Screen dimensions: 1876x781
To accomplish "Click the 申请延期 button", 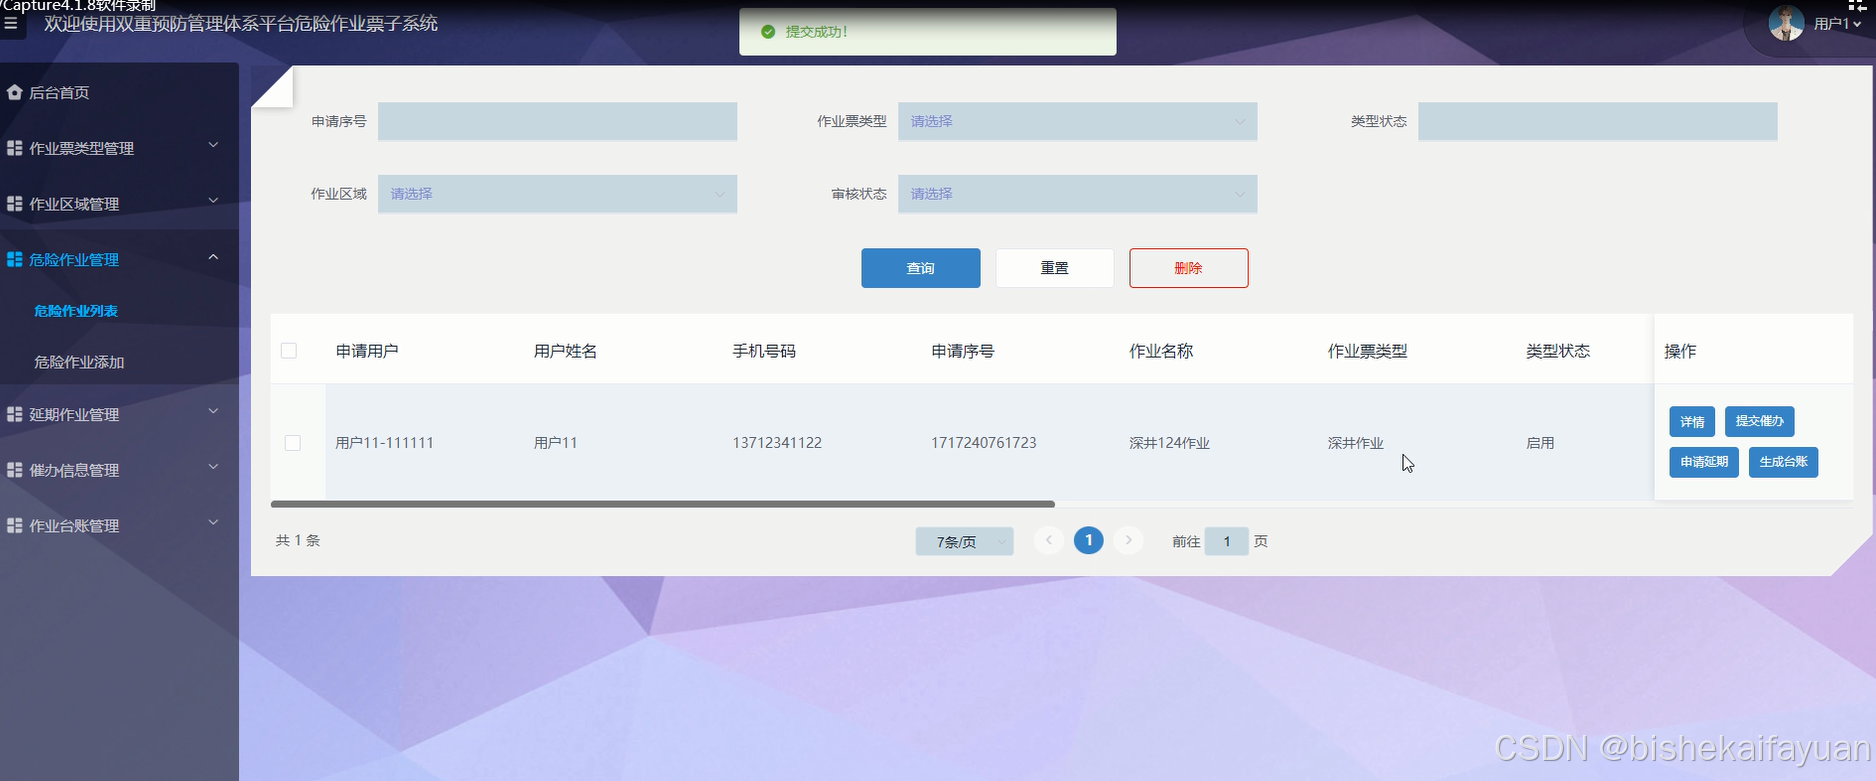I will (1704, 462).
